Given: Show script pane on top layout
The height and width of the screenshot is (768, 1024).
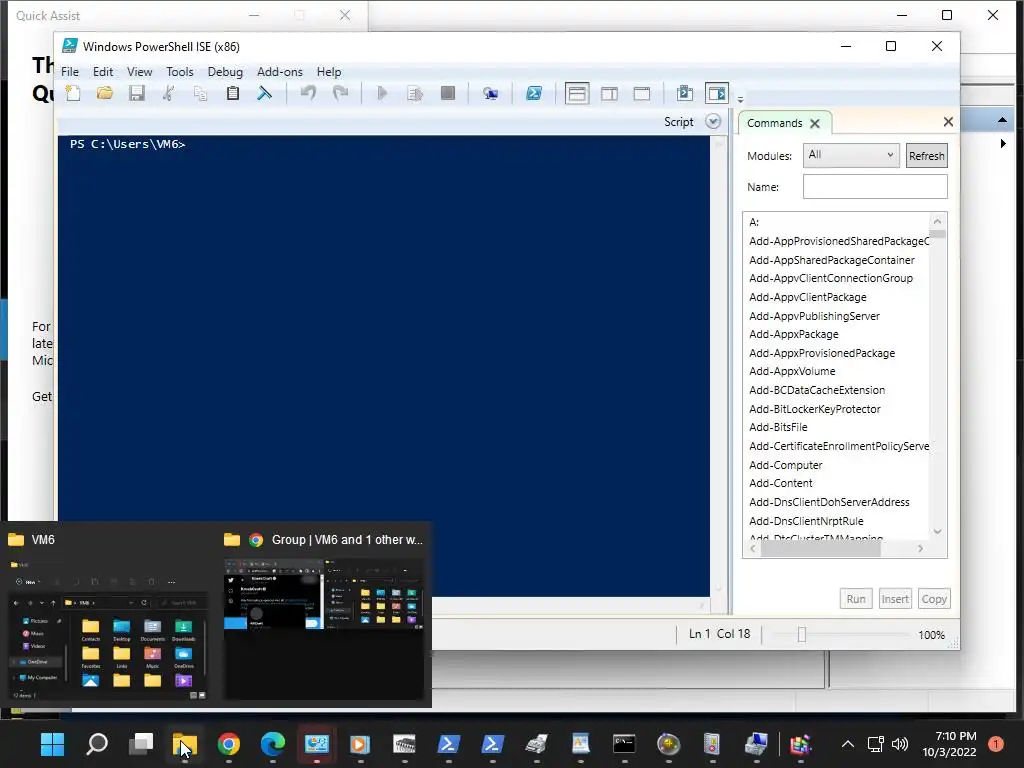Looking at the screenshot, I should pyautogui.click(x=577, y=93).
